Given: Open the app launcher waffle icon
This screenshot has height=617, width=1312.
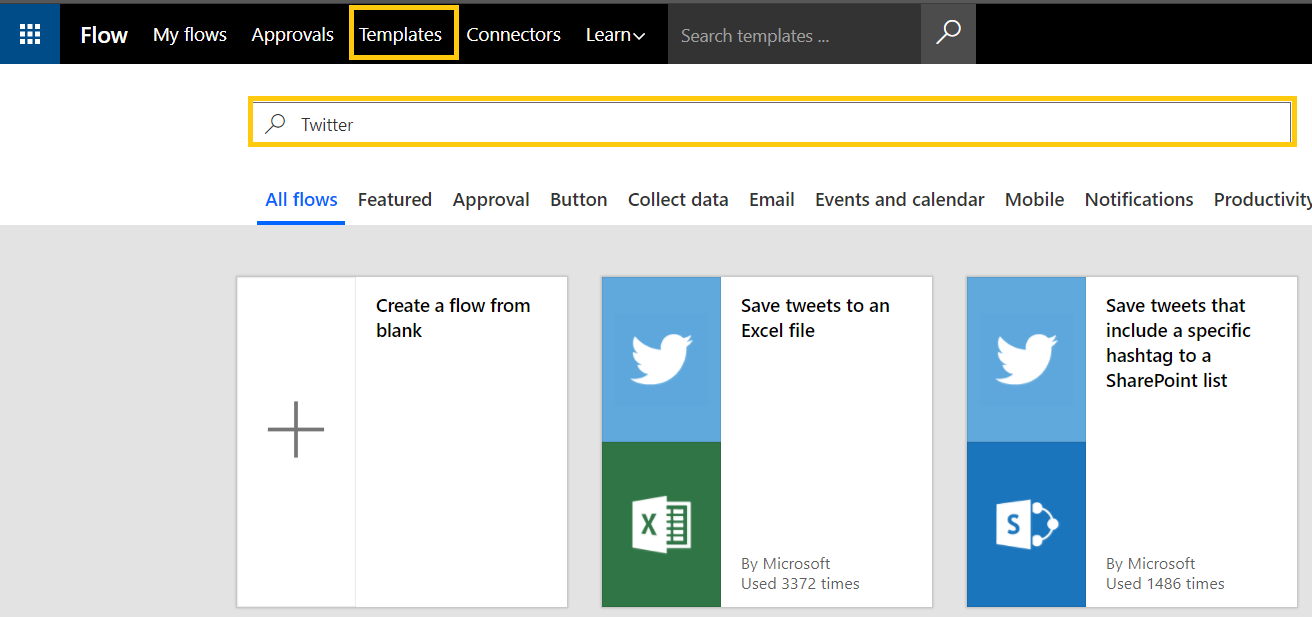Looking at the screenshot, I should coord(30,34).
